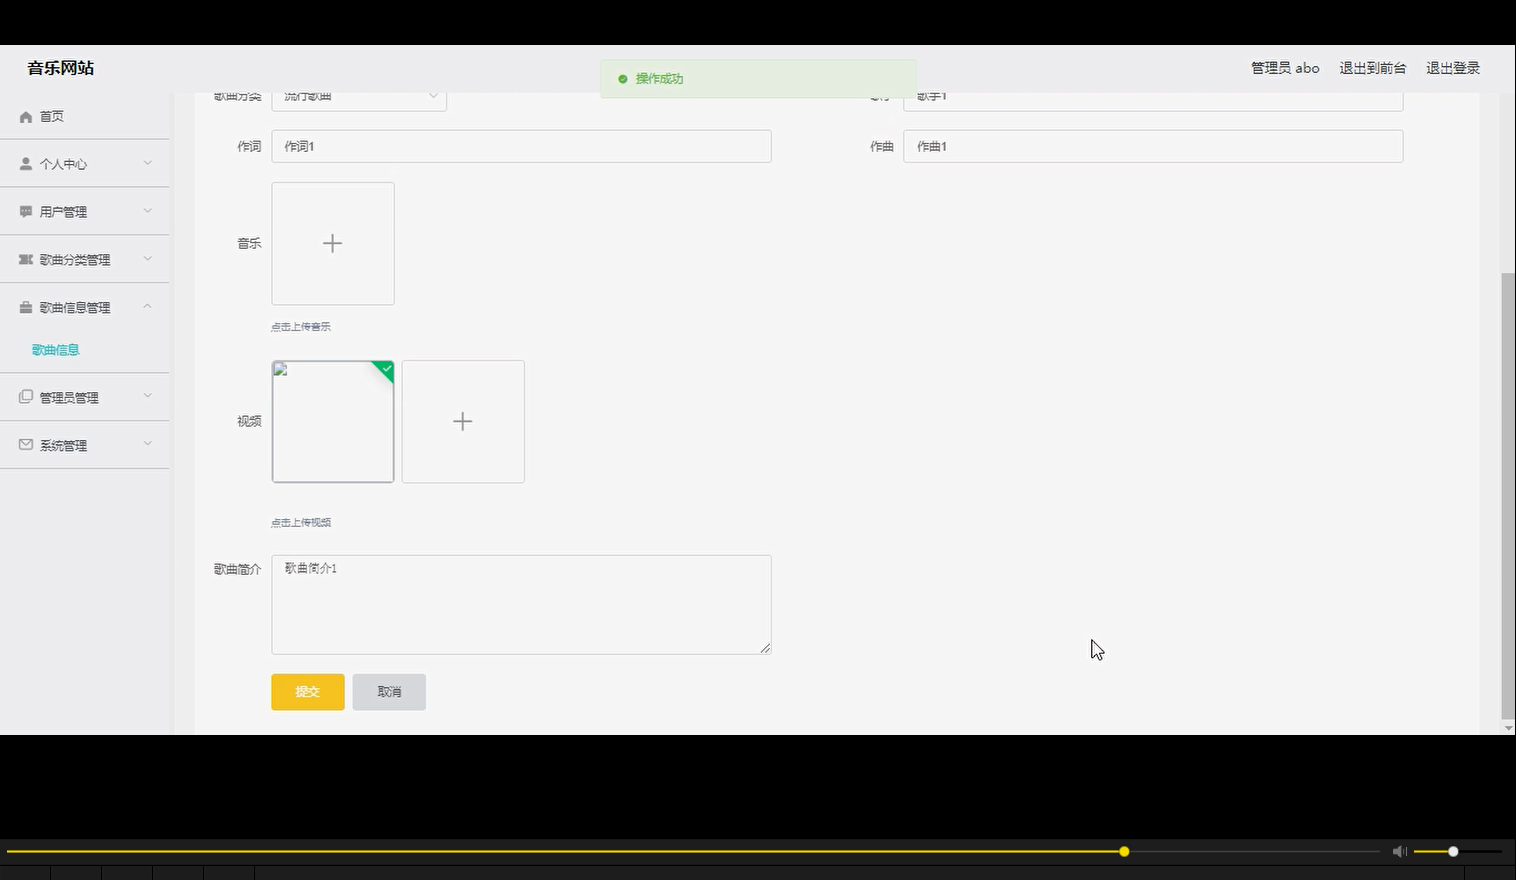Expand the 管理员管理 chevron
The height and width of the screenshot is (880, 1516).
pyautogui.click(x=148, y=396)
